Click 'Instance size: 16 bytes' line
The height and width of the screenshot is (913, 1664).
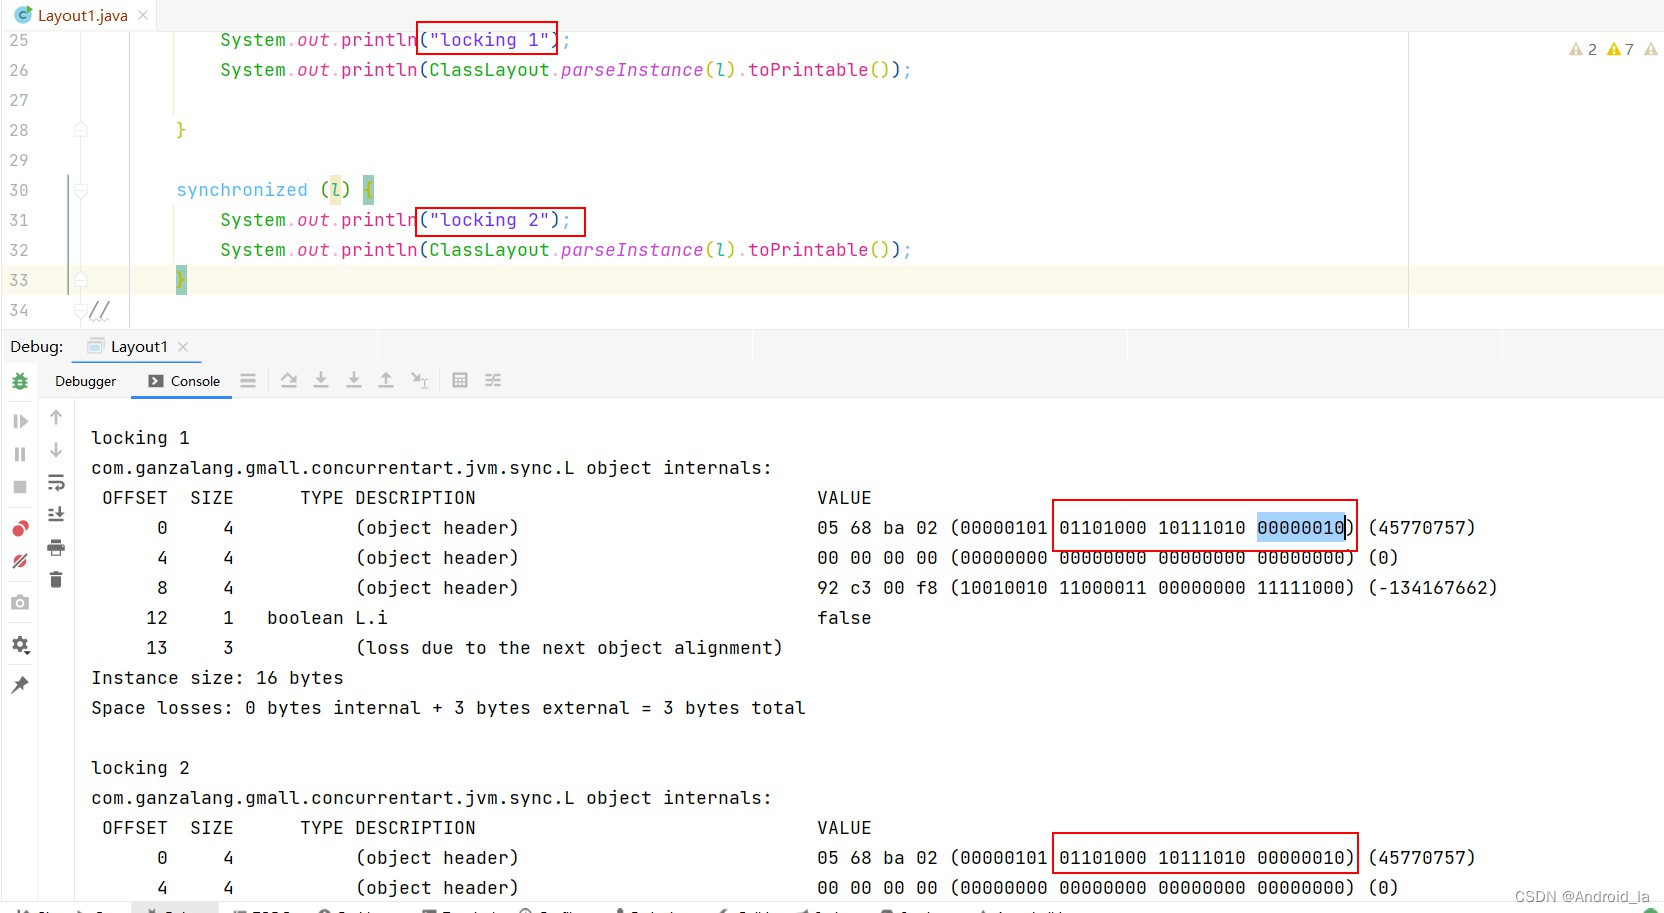(x=217, y=678)
